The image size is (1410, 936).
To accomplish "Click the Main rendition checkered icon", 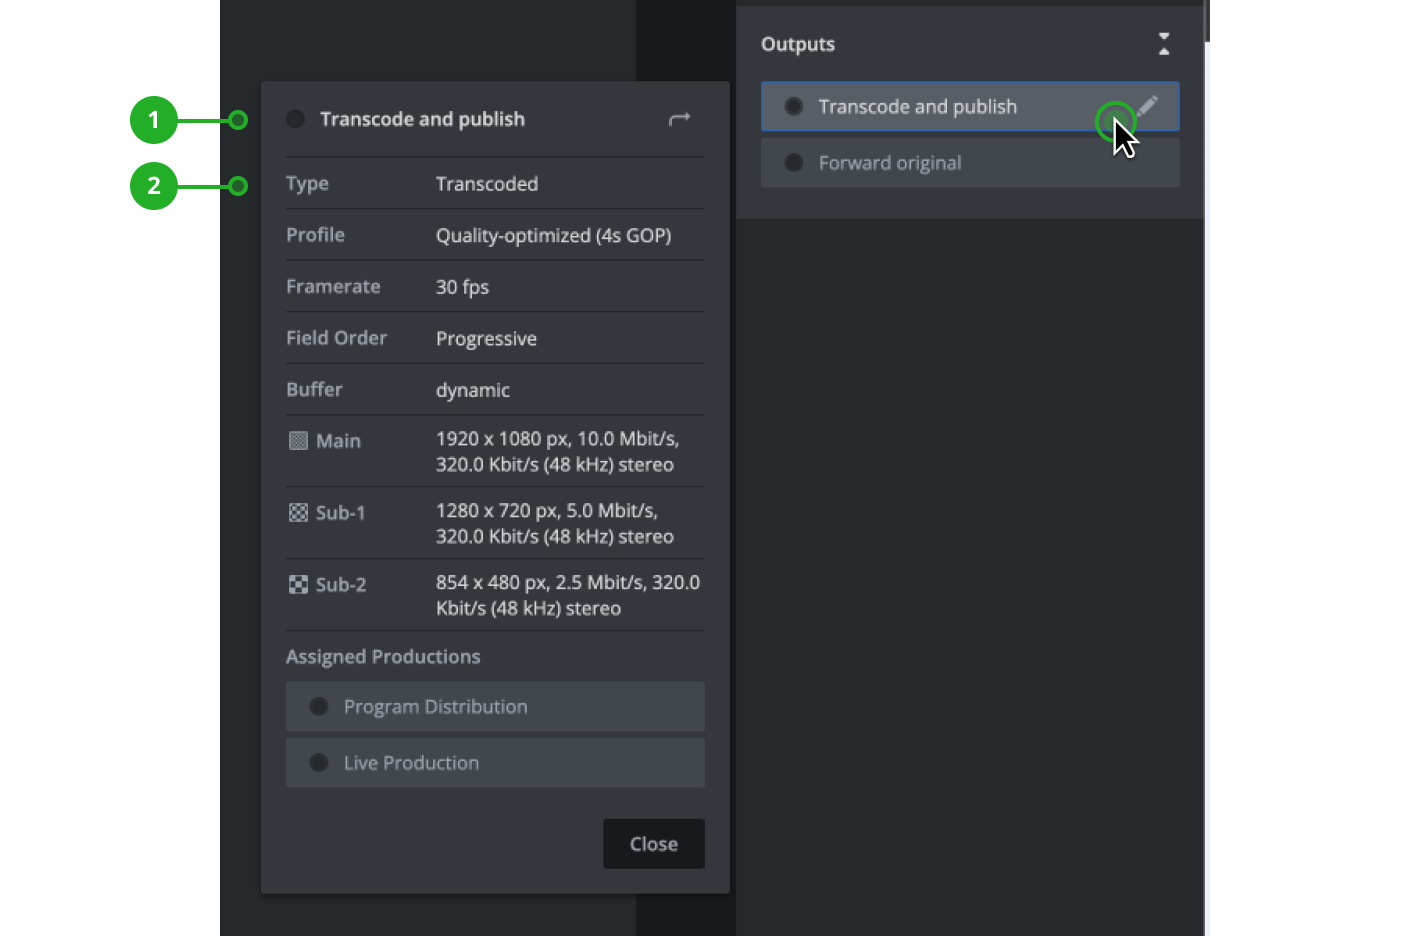I will pos(298,441).
